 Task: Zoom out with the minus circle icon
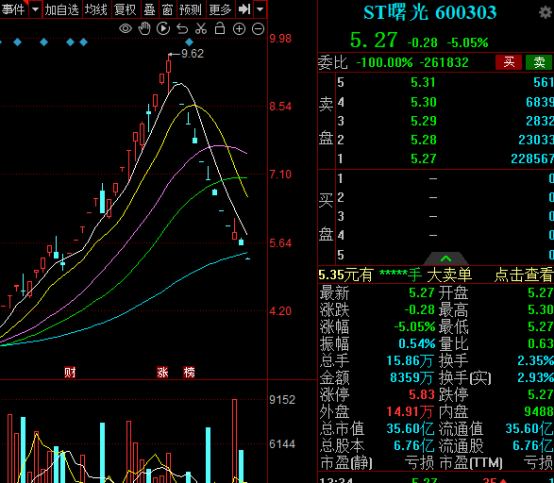click(x=258, y=29)
